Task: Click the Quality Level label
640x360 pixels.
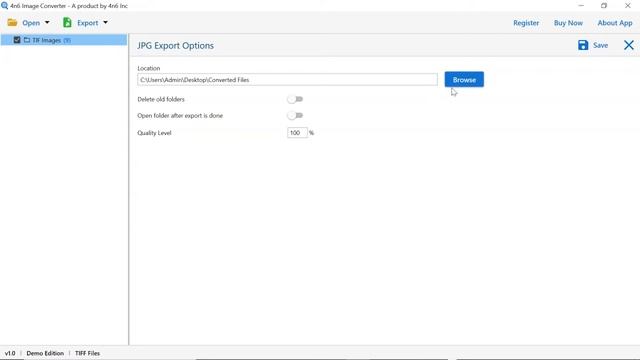Action: coord(154,133)
